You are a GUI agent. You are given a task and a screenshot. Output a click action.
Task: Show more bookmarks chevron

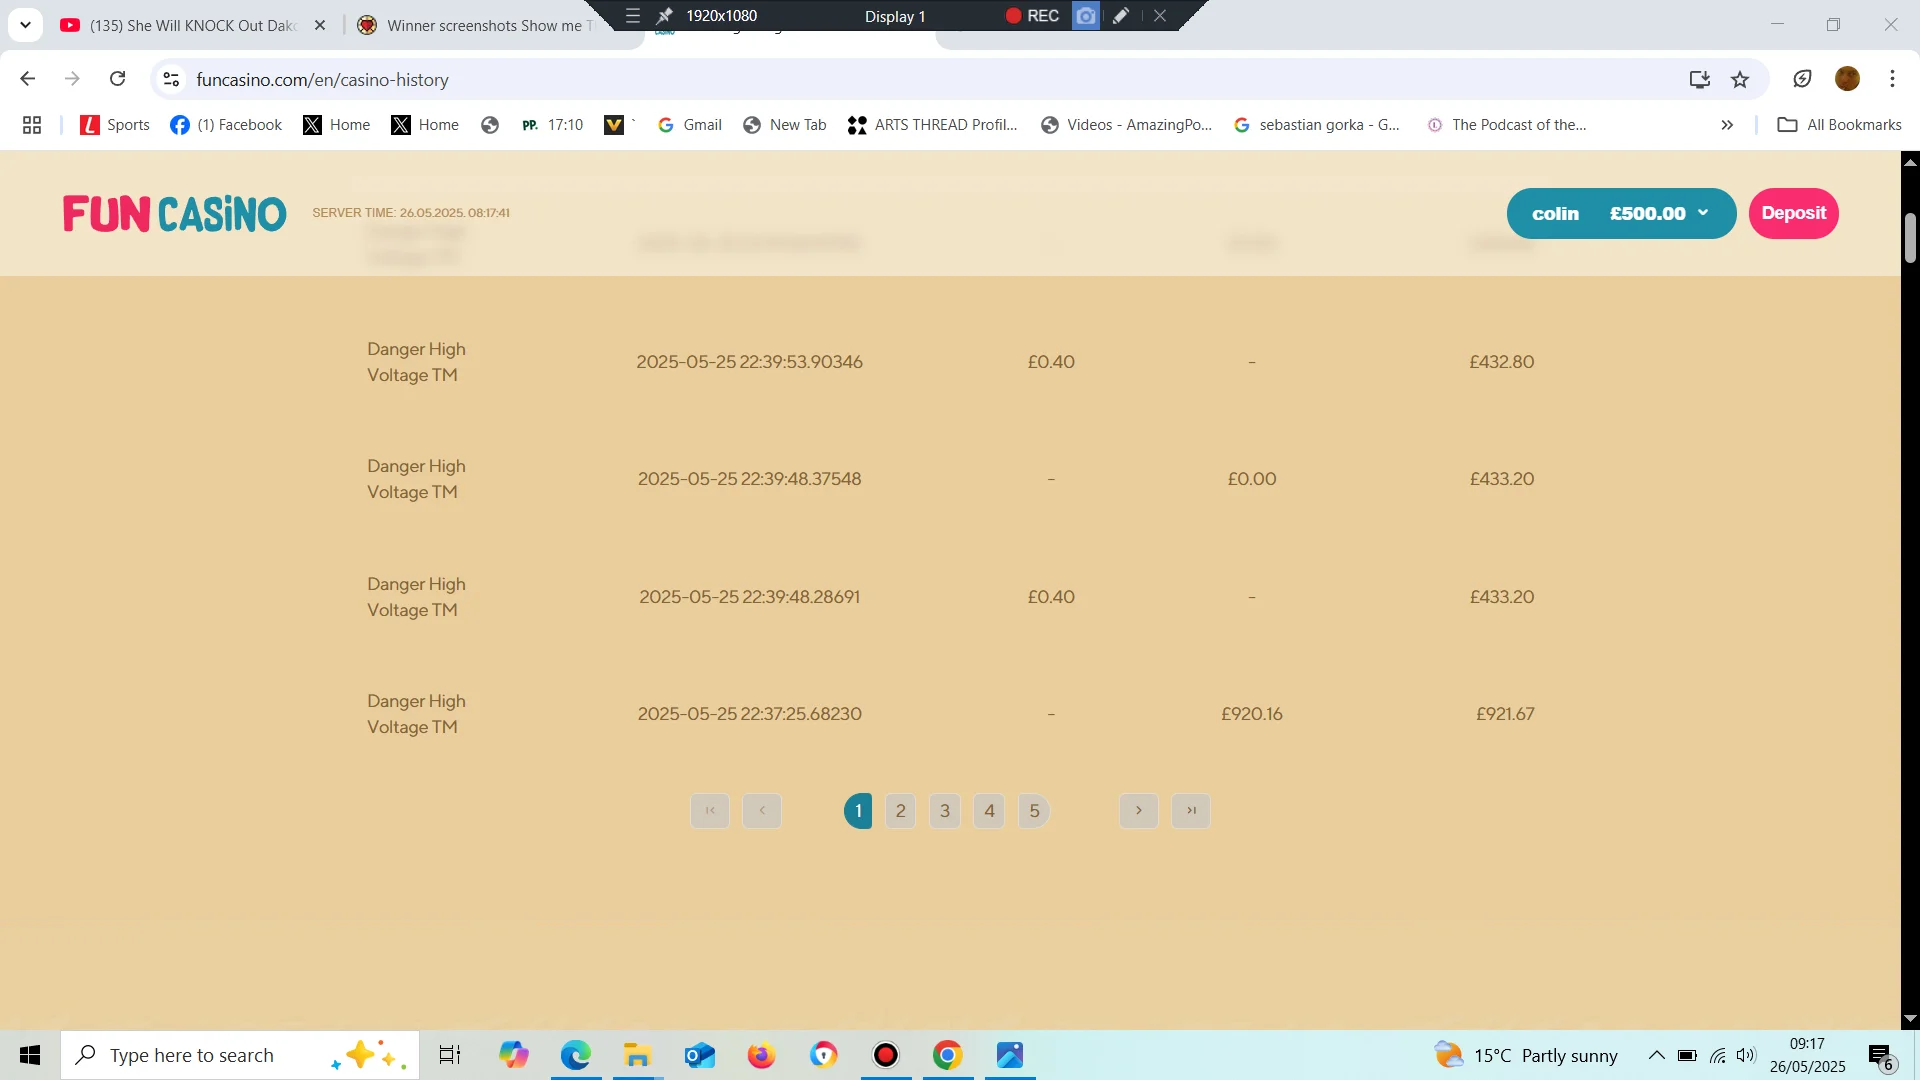click(x=1727, y=125)
